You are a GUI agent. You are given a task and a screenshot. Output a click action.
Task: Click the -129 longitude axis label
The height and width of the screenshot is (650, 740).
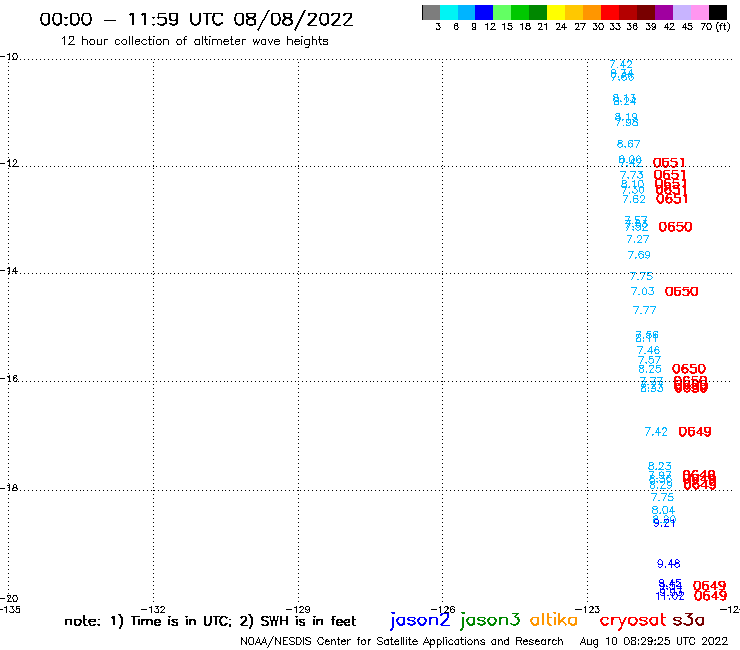point(298,609)
